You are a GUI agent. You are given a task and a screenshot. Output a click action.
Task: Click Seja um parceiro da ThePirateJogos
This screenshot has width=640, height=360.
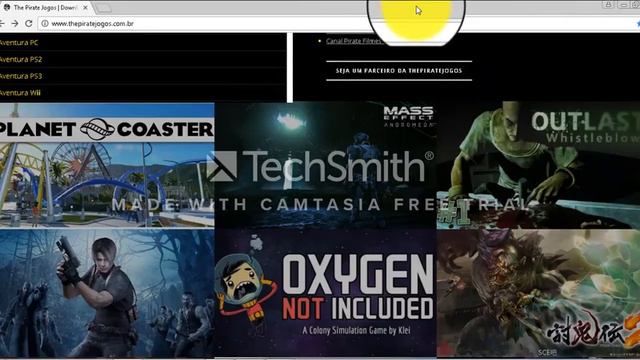click(x=399, y=71)
